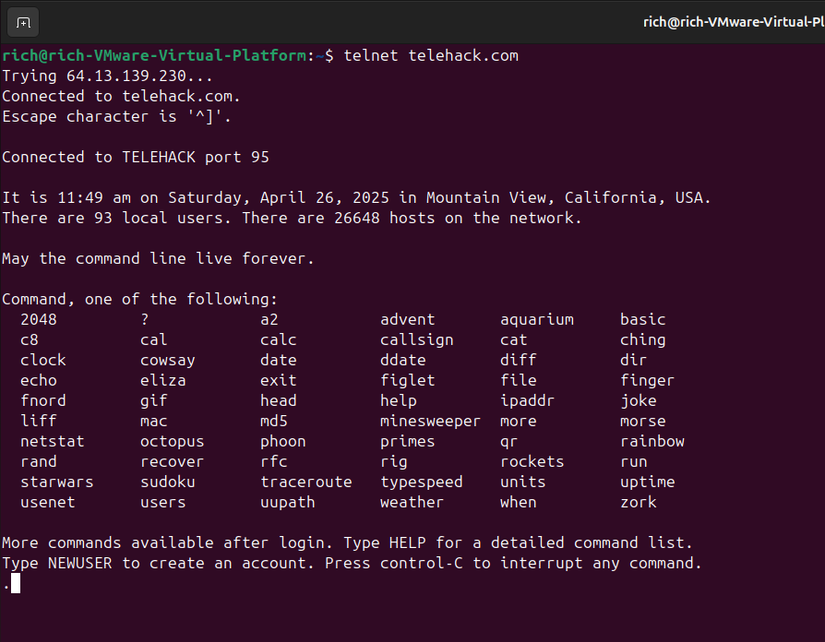
Task: Click the terminal cursor at the prompt
Action: 15,583
